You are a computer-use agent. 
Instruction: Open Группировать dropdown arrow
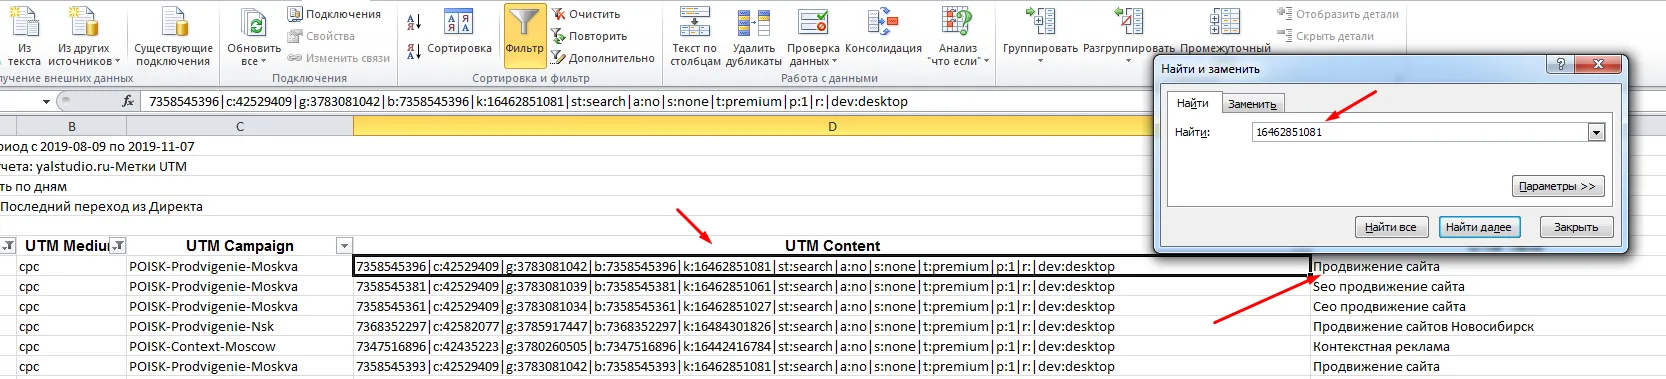[x=1040, y=62]
